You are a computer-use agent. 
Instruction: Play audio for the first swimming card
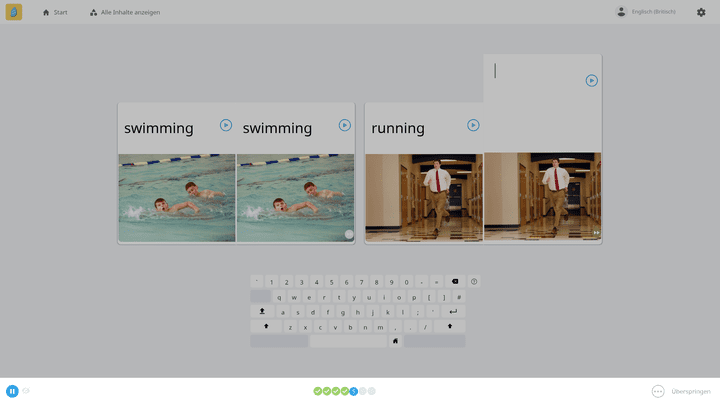225,125
